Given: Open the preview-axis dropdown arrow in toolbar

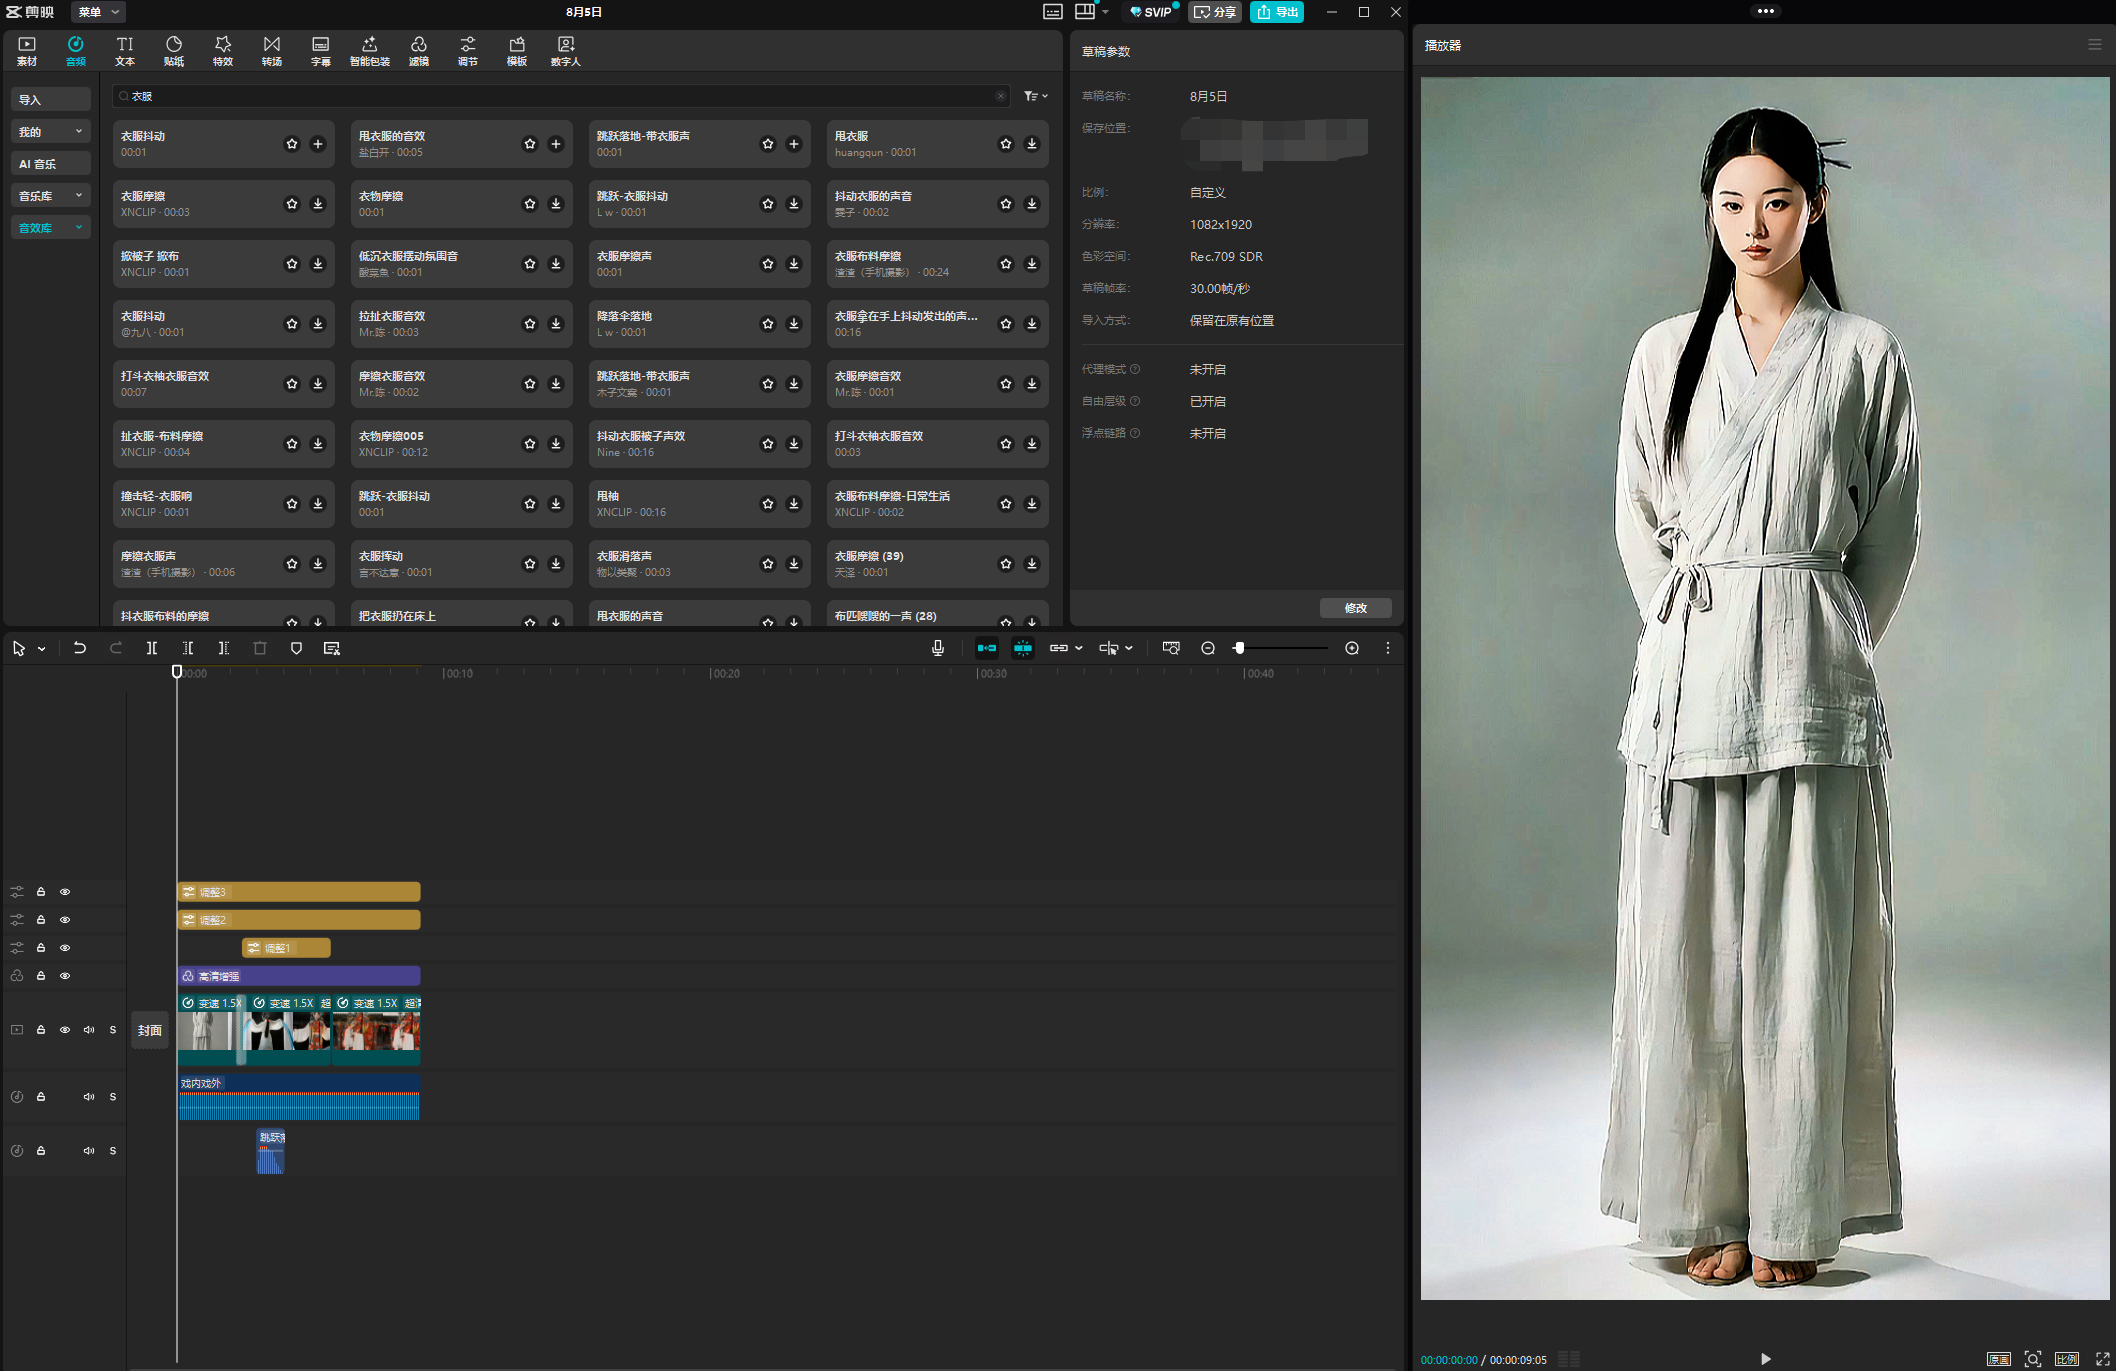Looking at the screenshot, I should point(1129,648).
